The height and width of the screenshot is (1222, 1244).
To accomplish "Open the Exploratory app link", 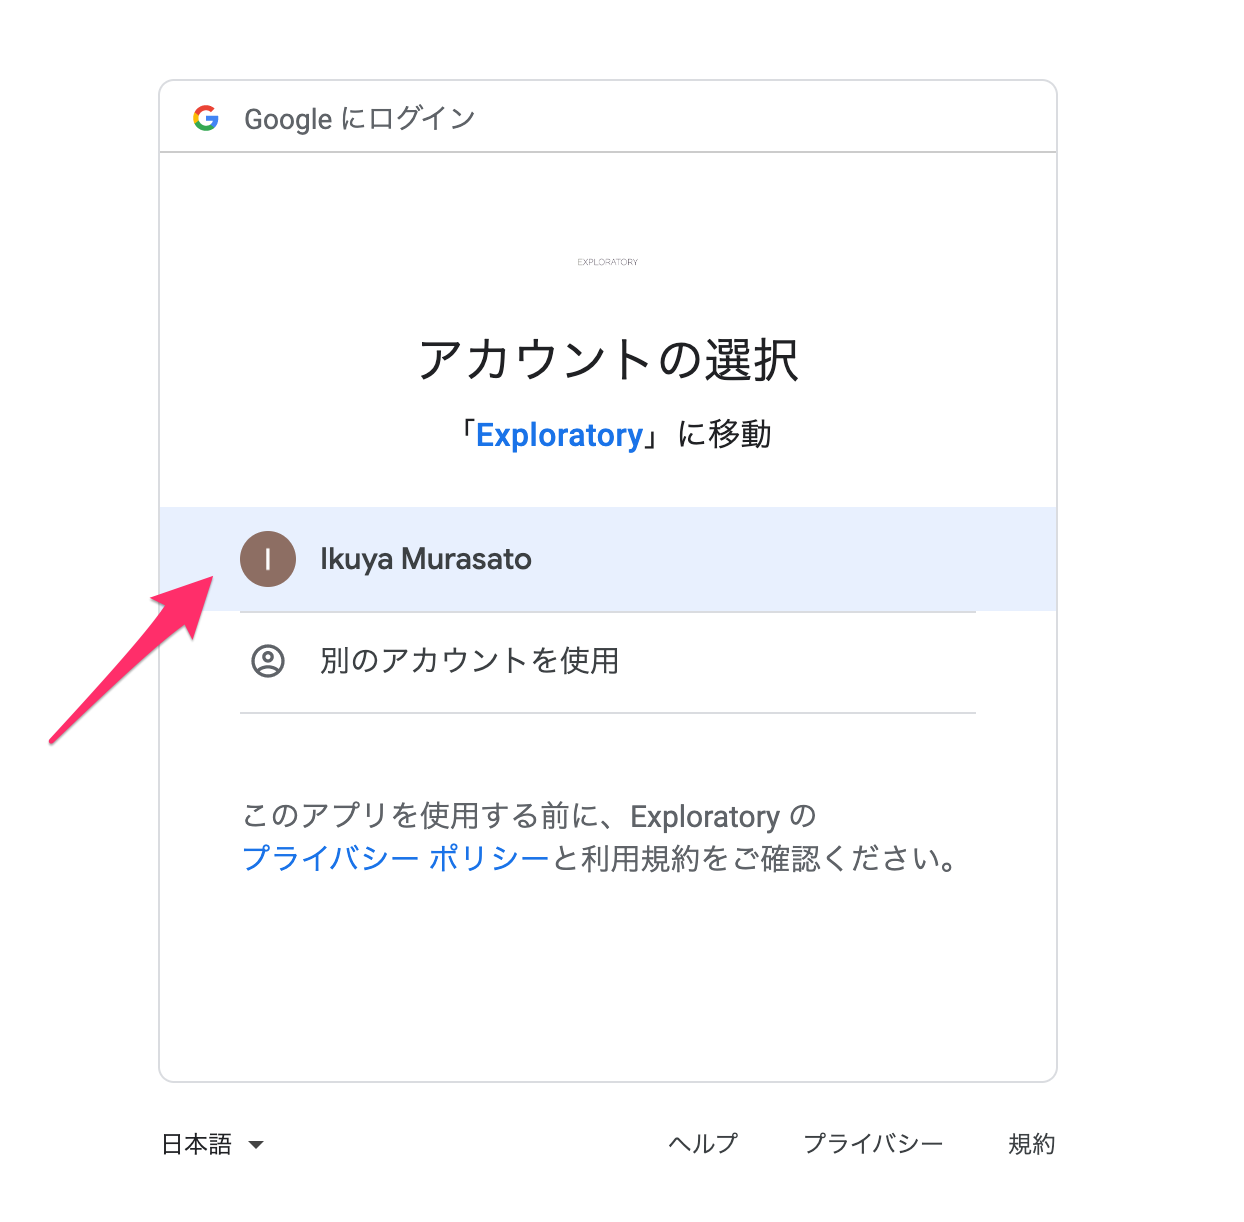I will 560,435.
